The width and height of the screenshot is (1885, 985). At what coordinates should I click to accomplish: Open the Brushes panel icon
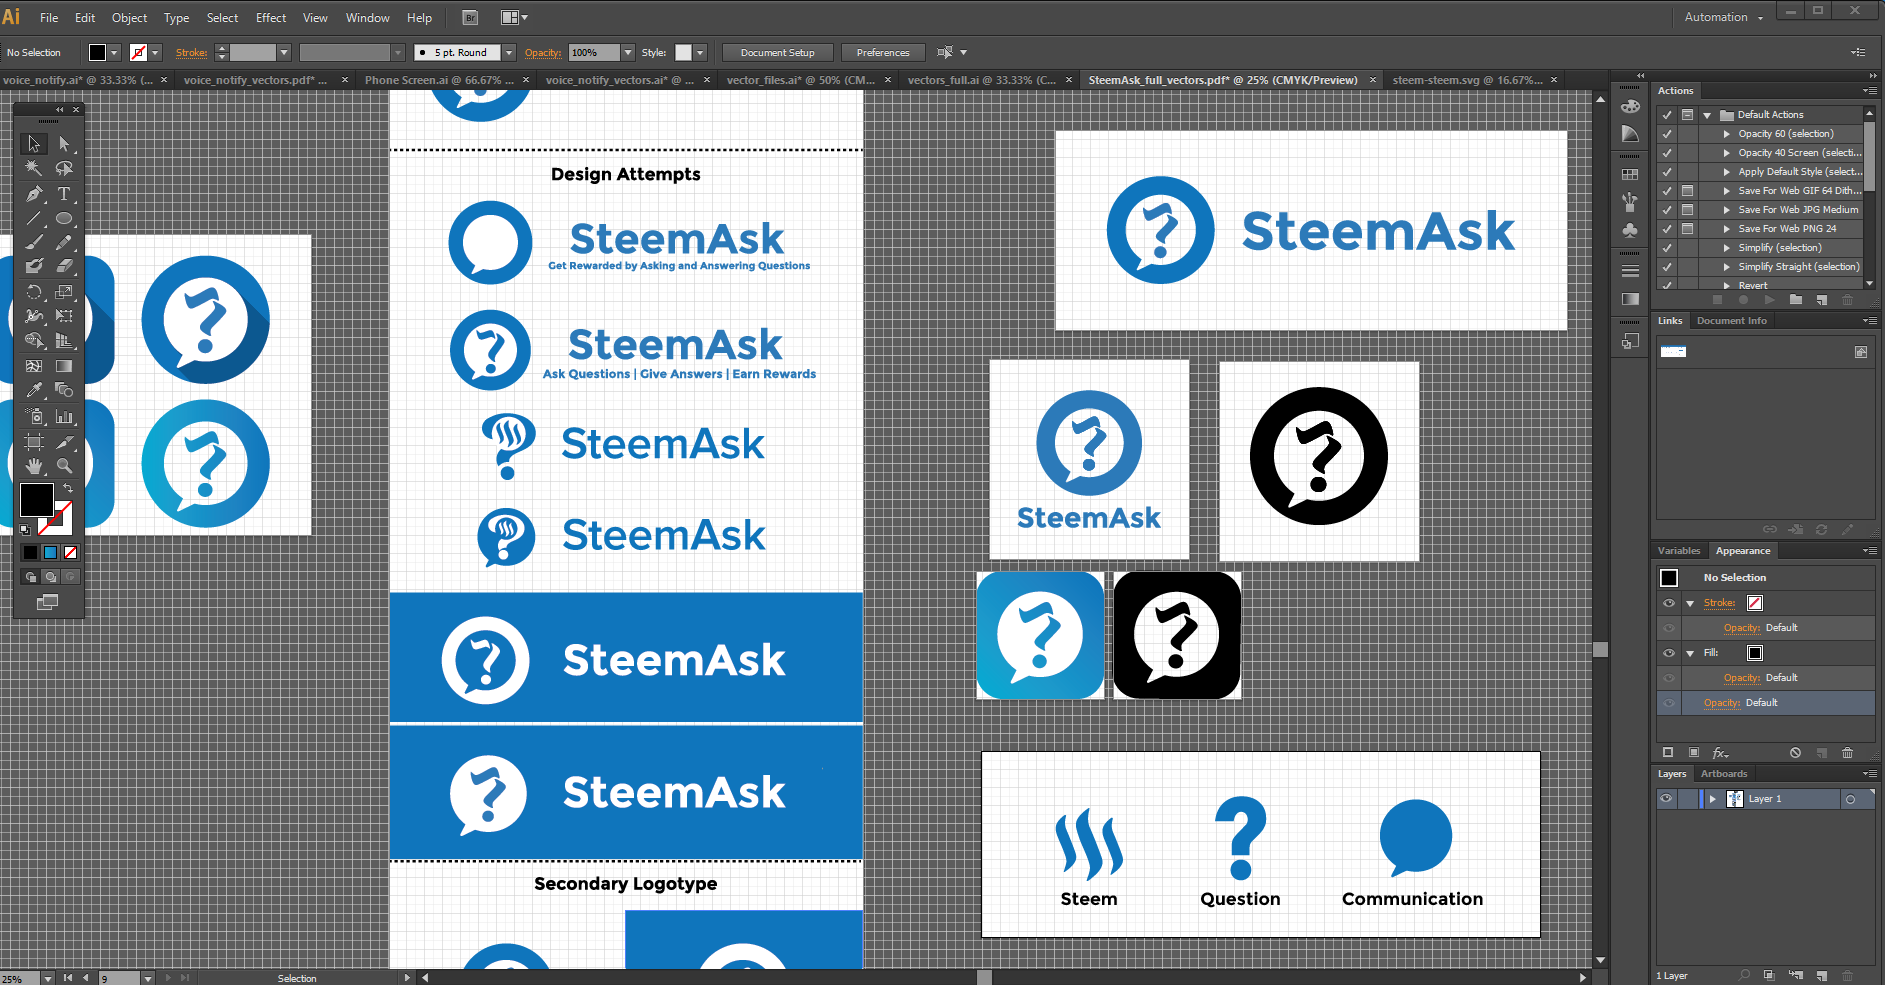point(1630,202)
